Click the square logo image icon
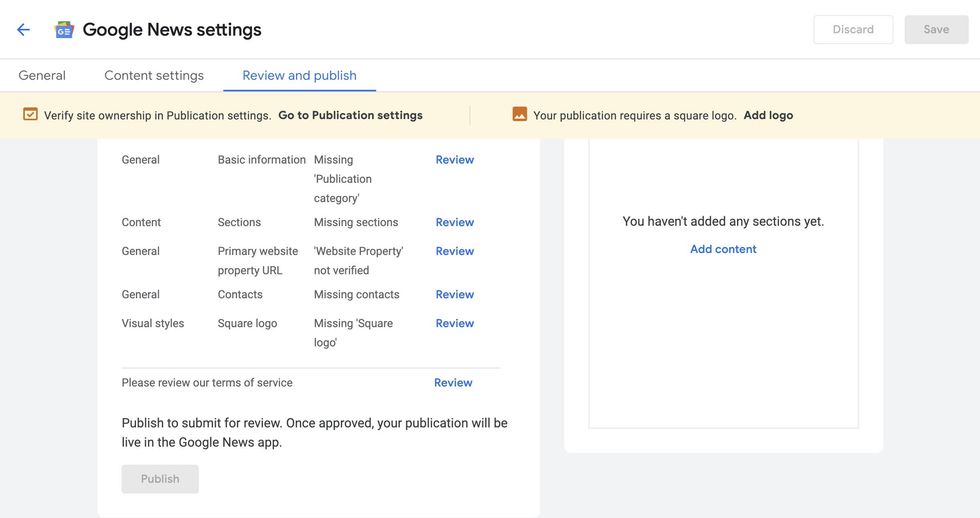 click(x=519, y=115)
